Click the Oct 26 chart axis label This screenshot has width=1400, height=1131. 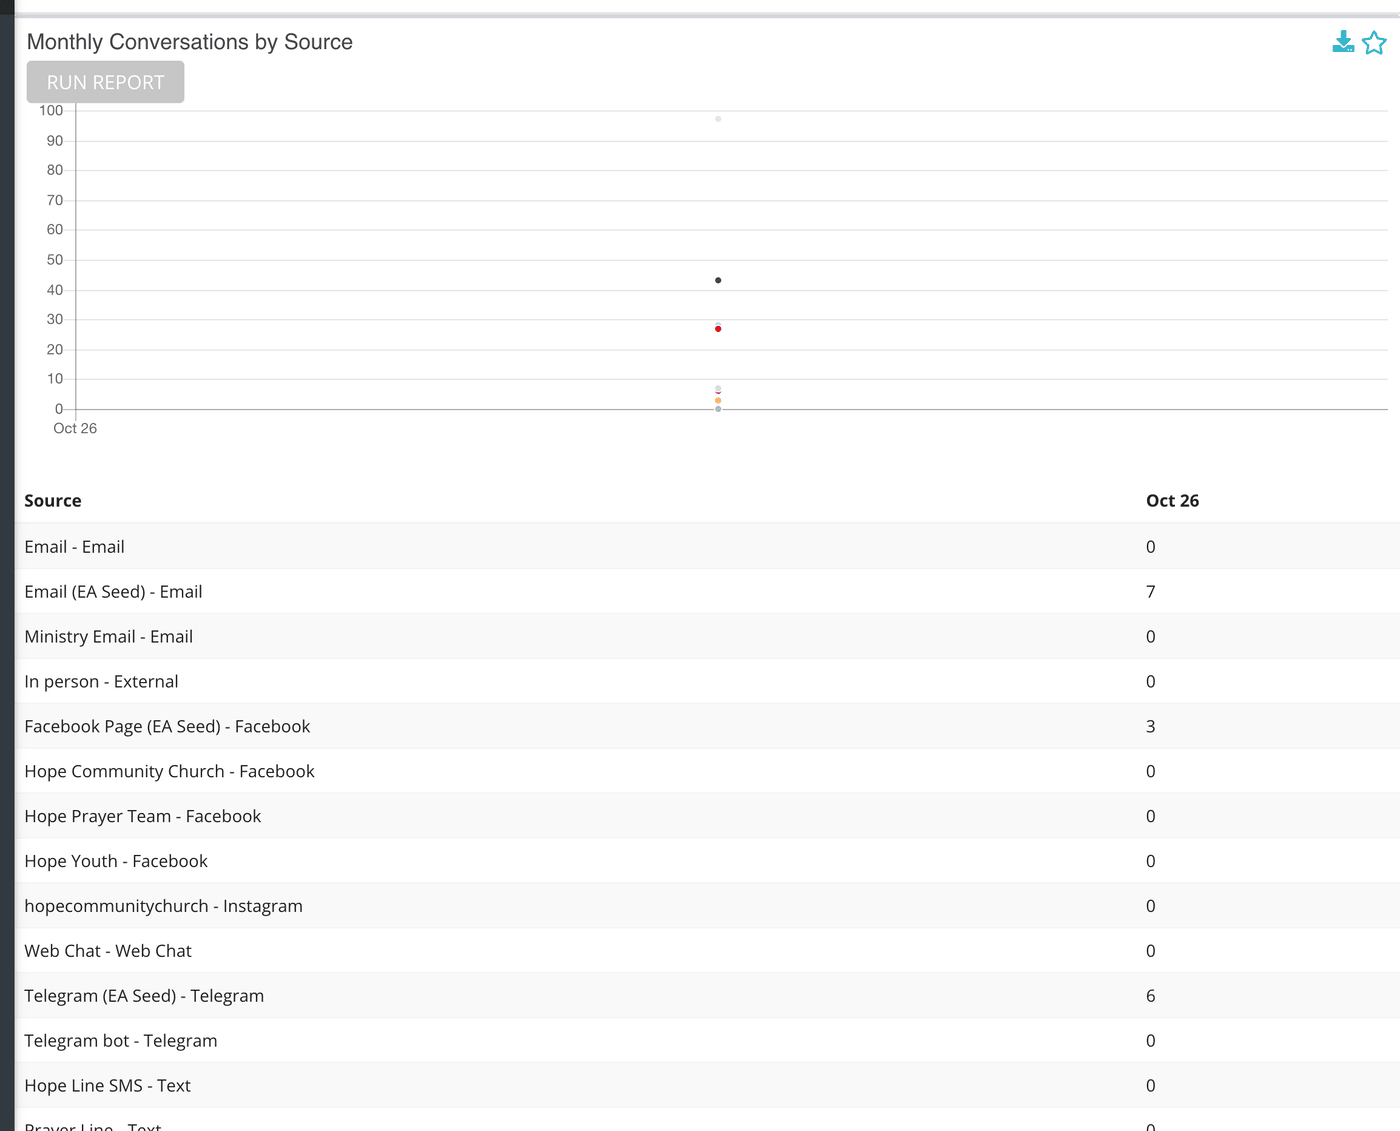75,428
